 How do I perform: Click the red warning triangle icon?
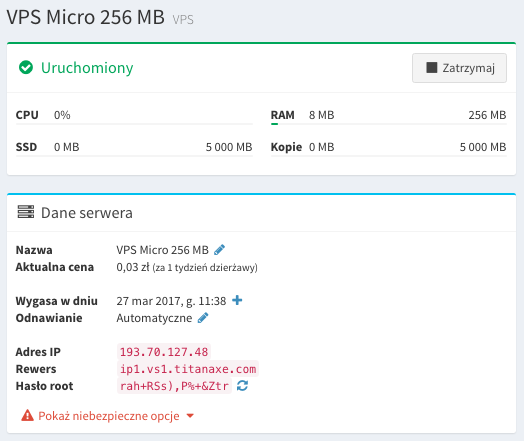[27, 416]
